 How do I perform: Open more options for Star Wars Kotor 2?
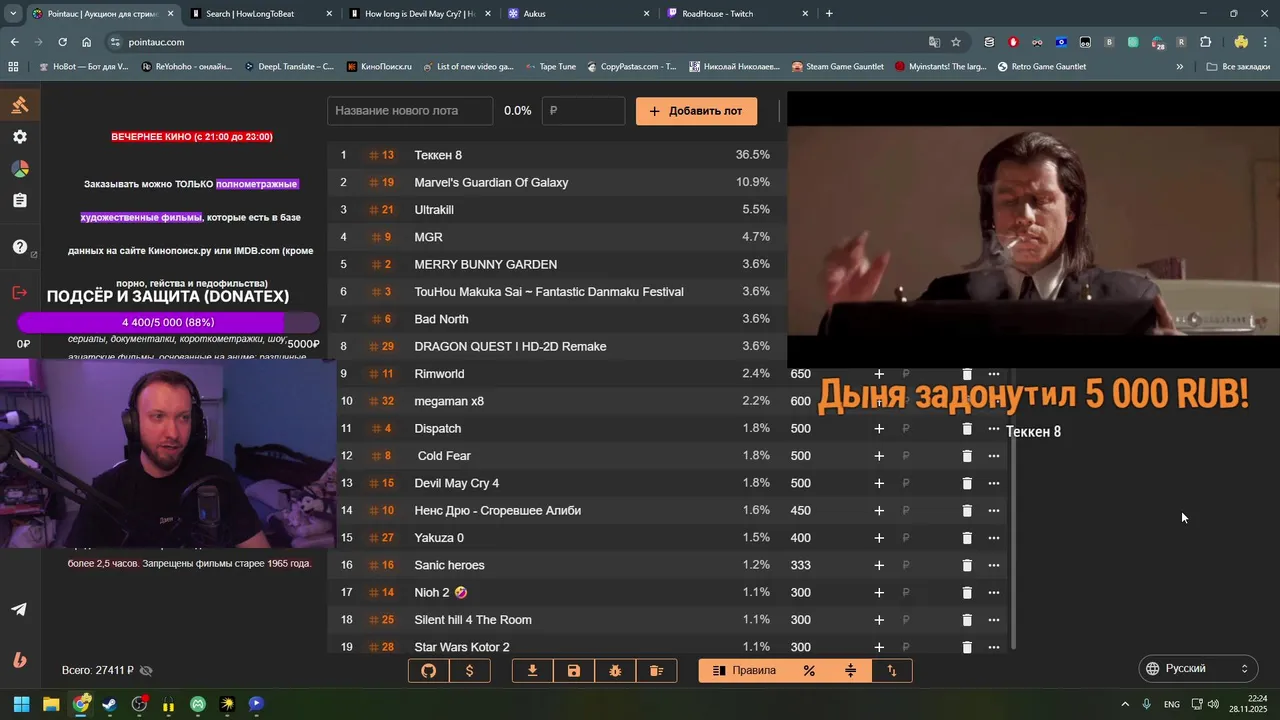[994, 647]
